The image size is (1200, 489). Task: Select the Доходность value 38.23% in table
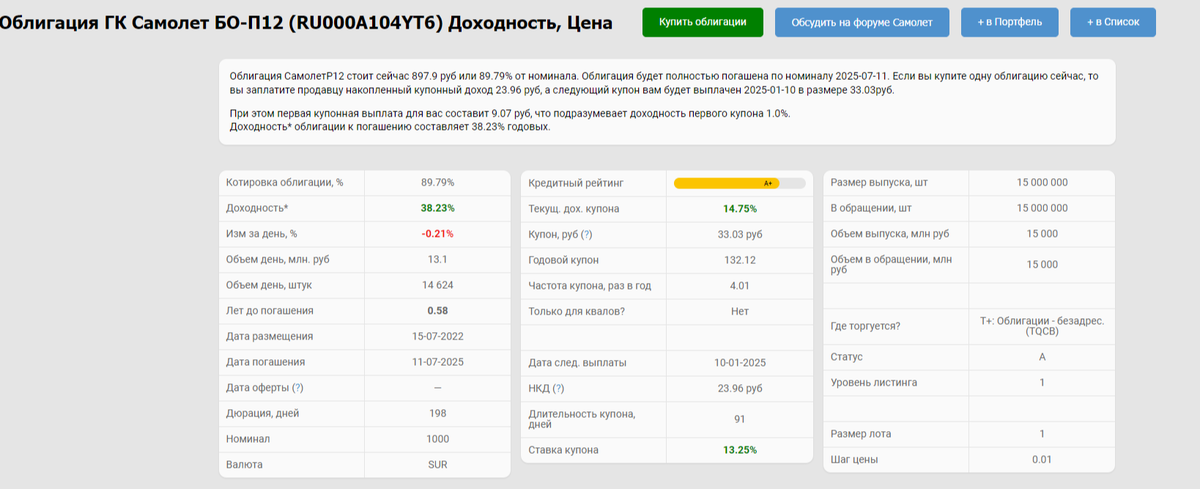437,208
